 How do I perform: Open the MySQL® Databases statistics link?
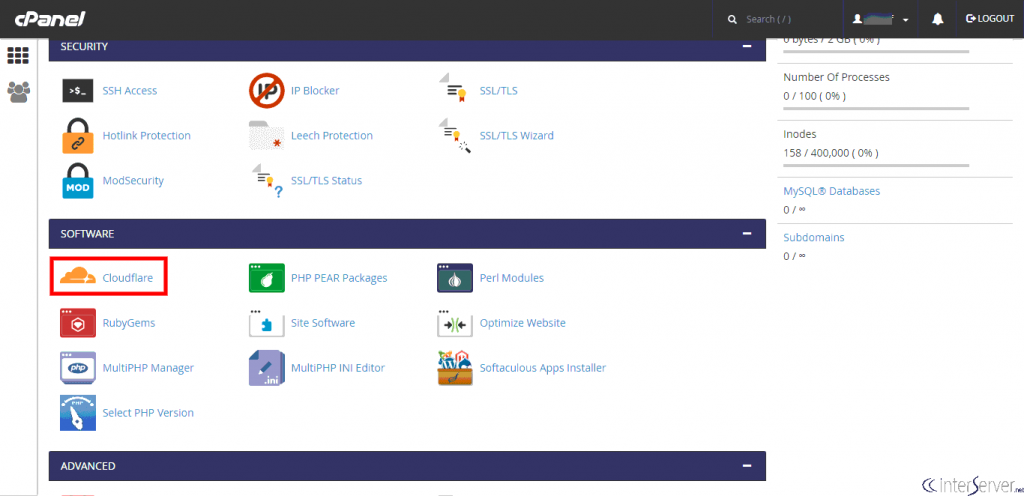tap(831, 192)
